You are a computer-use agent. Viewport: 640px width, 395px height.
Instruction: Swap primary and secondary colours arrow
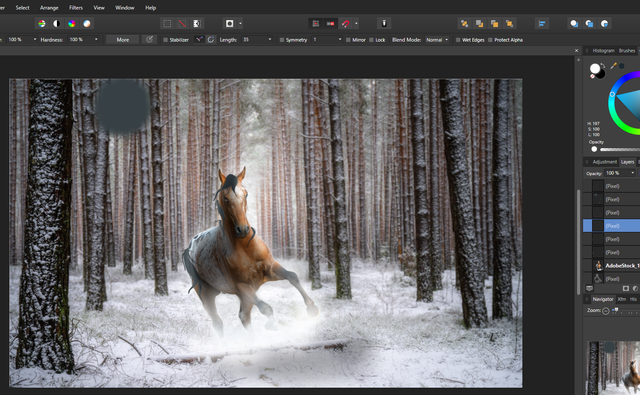(x=603, y=66)
